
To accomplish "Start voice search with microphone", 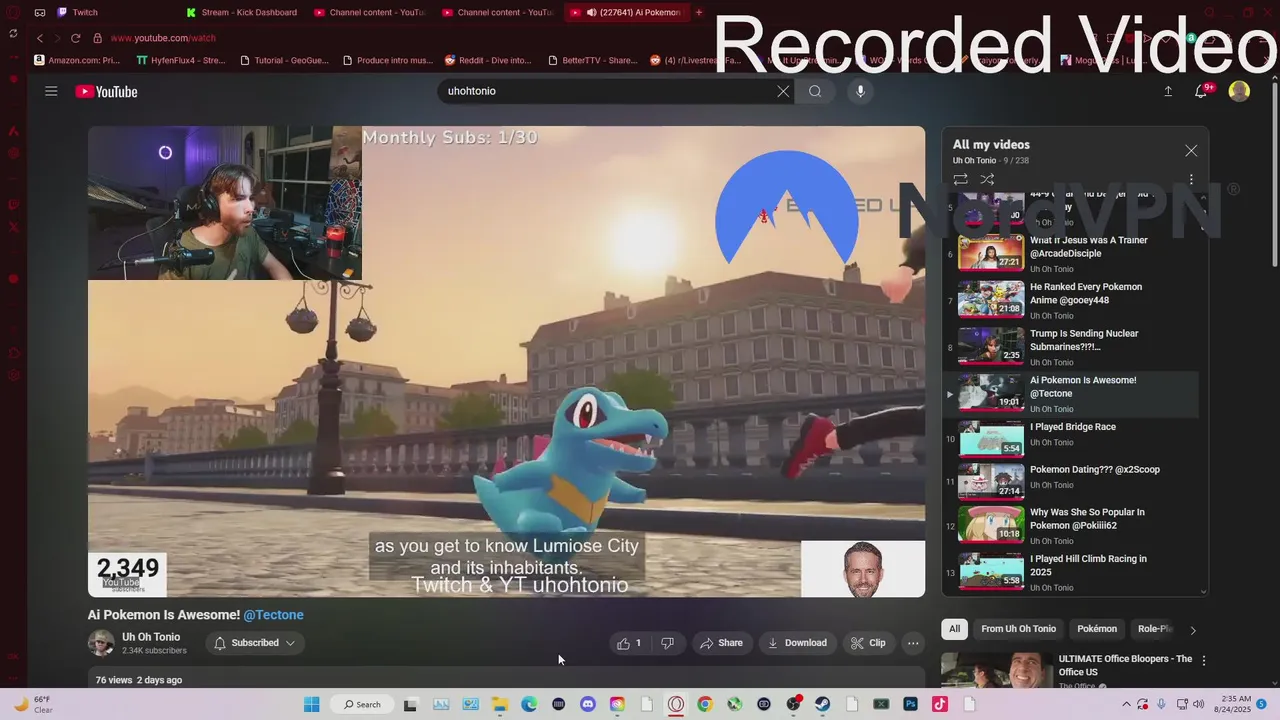I will coord(860,91).
